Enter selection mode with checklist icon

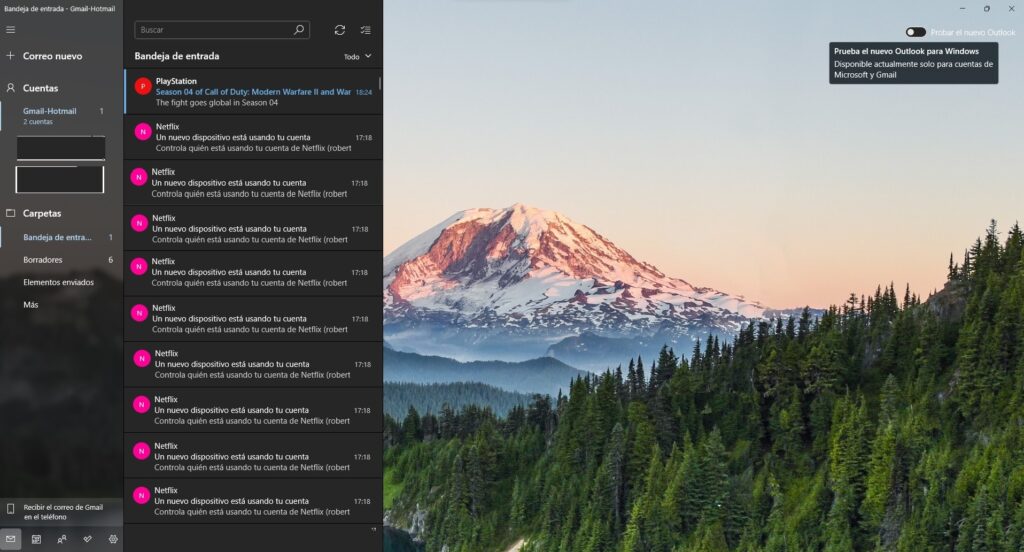coord(366,30)
